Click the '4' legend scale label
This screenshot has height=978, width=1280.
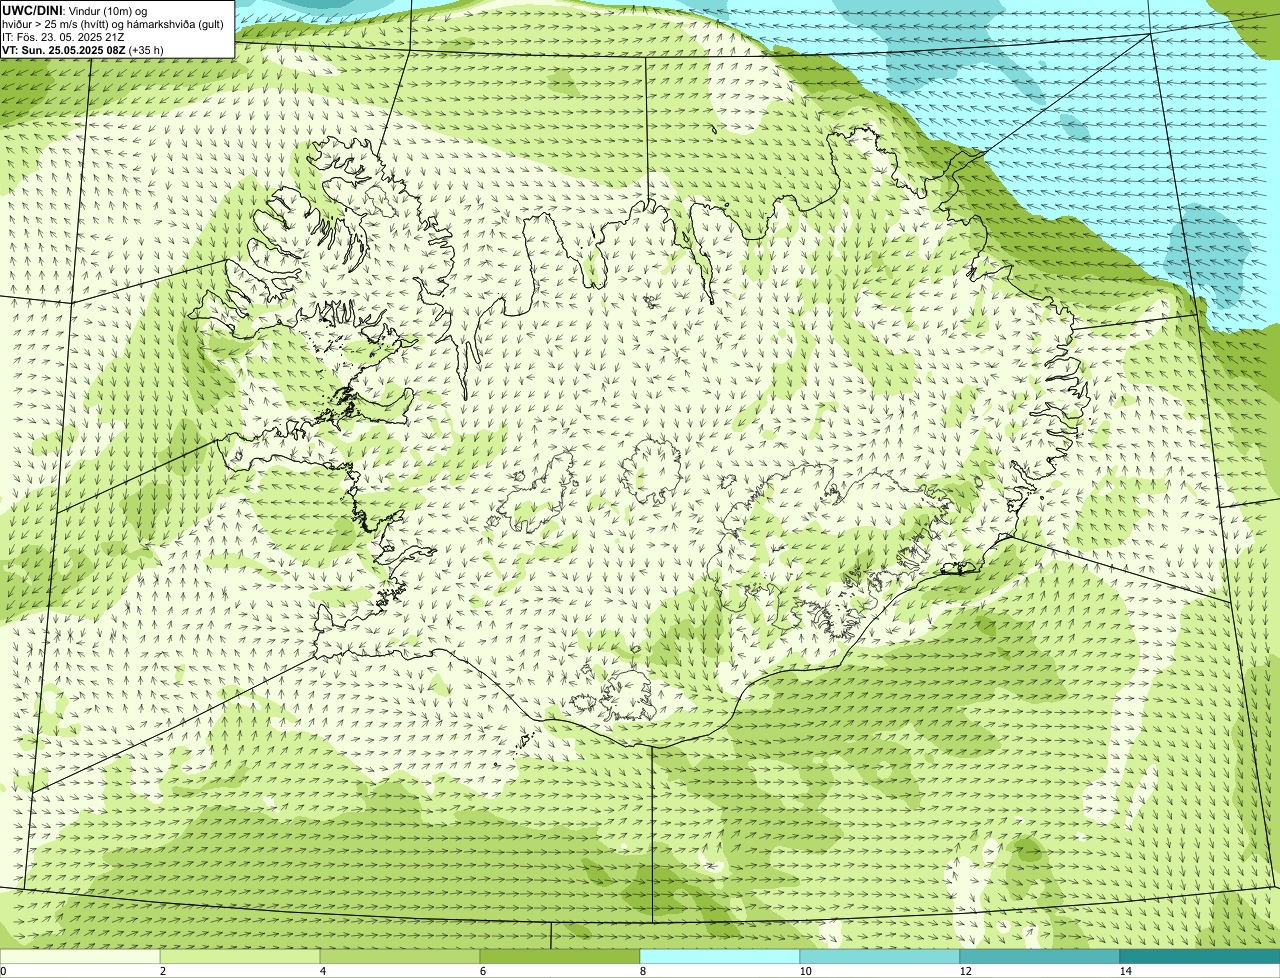[322, 971]
